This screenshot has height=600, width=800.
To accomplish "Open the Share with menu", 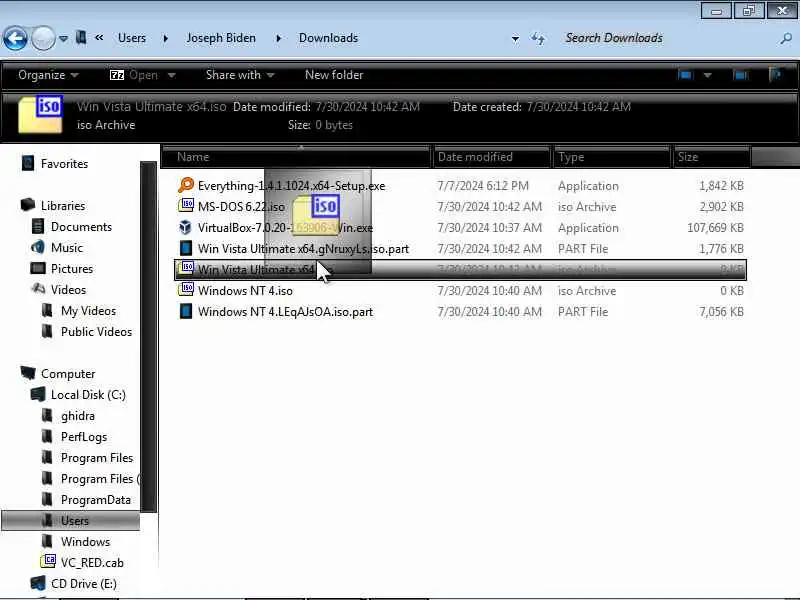I will 240,75.
